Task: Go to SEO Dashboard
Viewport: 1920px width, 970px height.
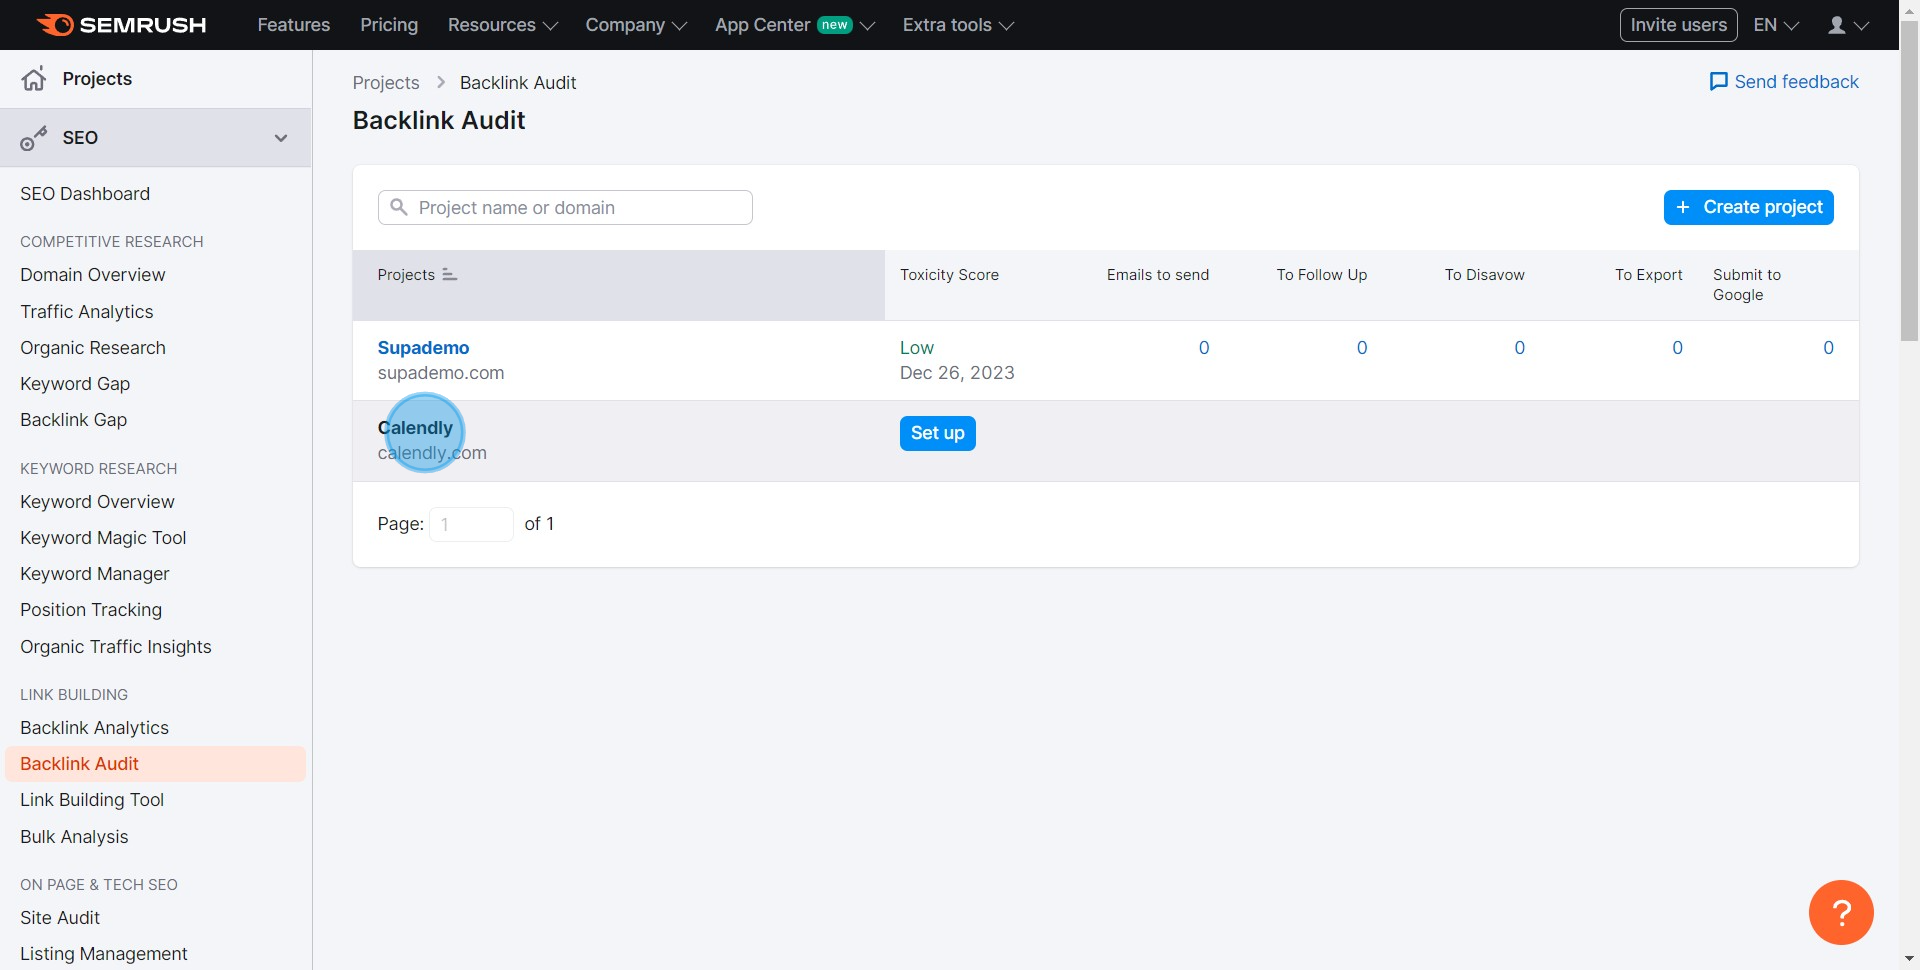Action: (x=85, y=194)
